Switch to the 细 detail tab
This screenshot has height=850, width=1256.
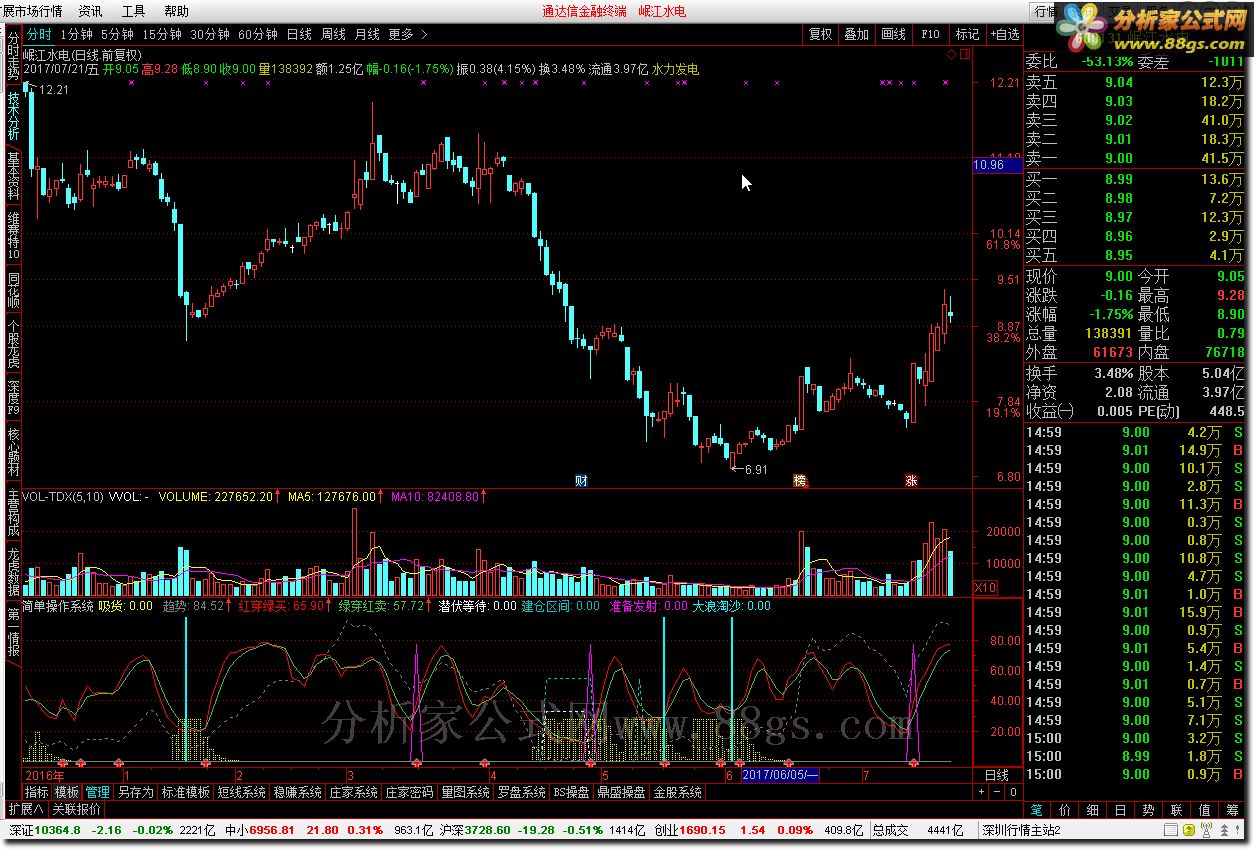tap(1093, 810)
